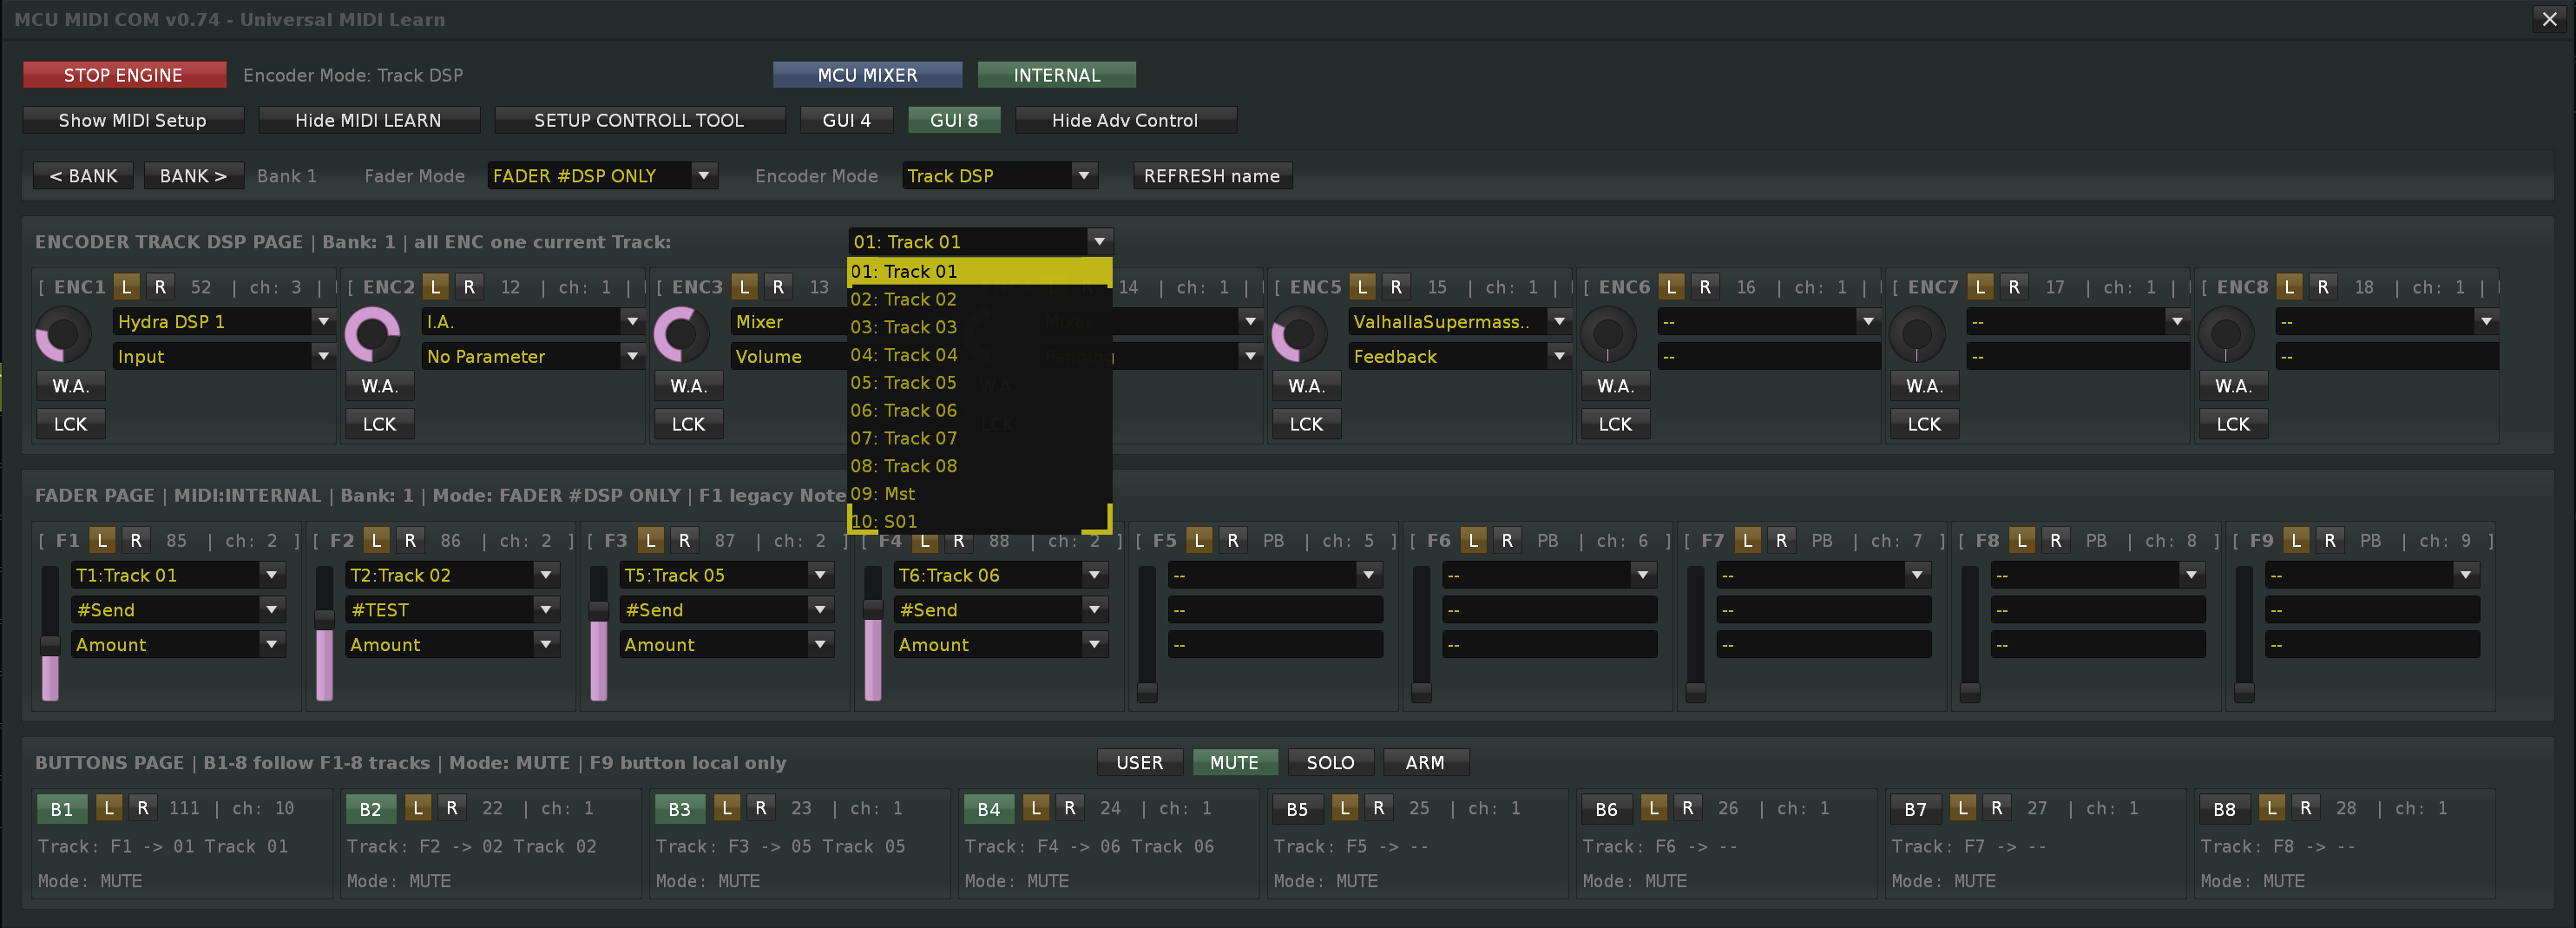The width and height of the screenshot is (2576, 928).
Task: Click Show MIDI Setup button
Action: point(133,120)
